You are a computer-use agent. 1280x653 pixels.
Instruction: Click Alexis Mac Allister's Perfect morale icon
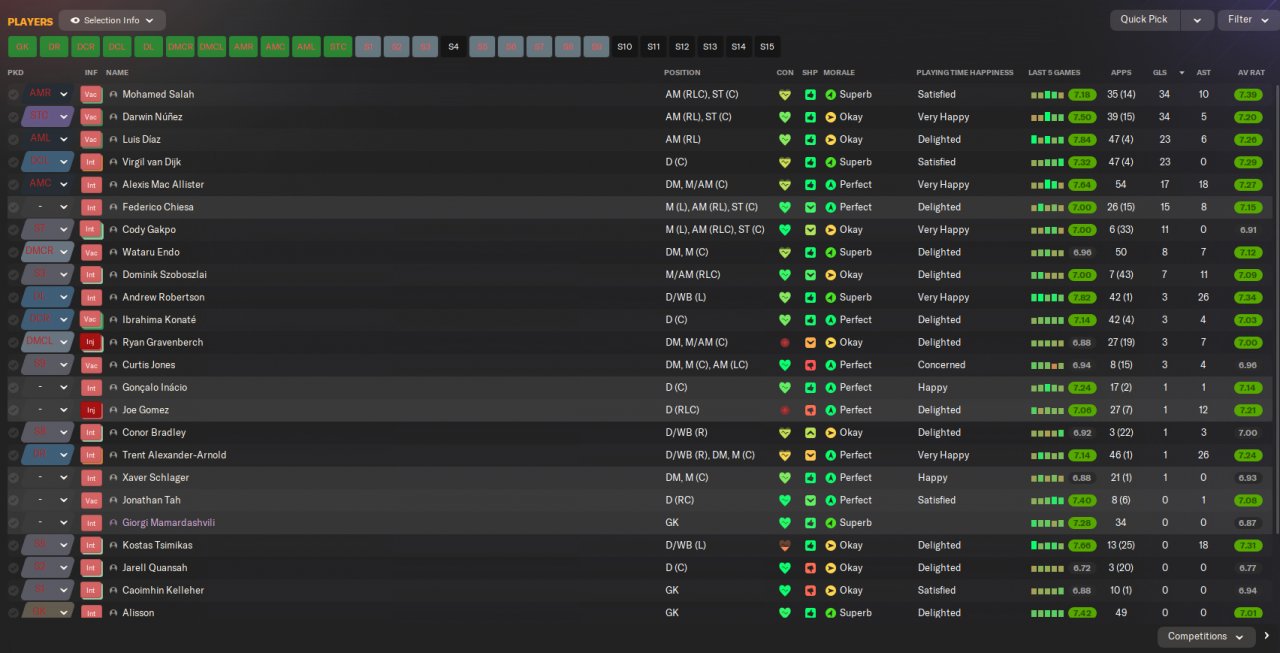831,185
